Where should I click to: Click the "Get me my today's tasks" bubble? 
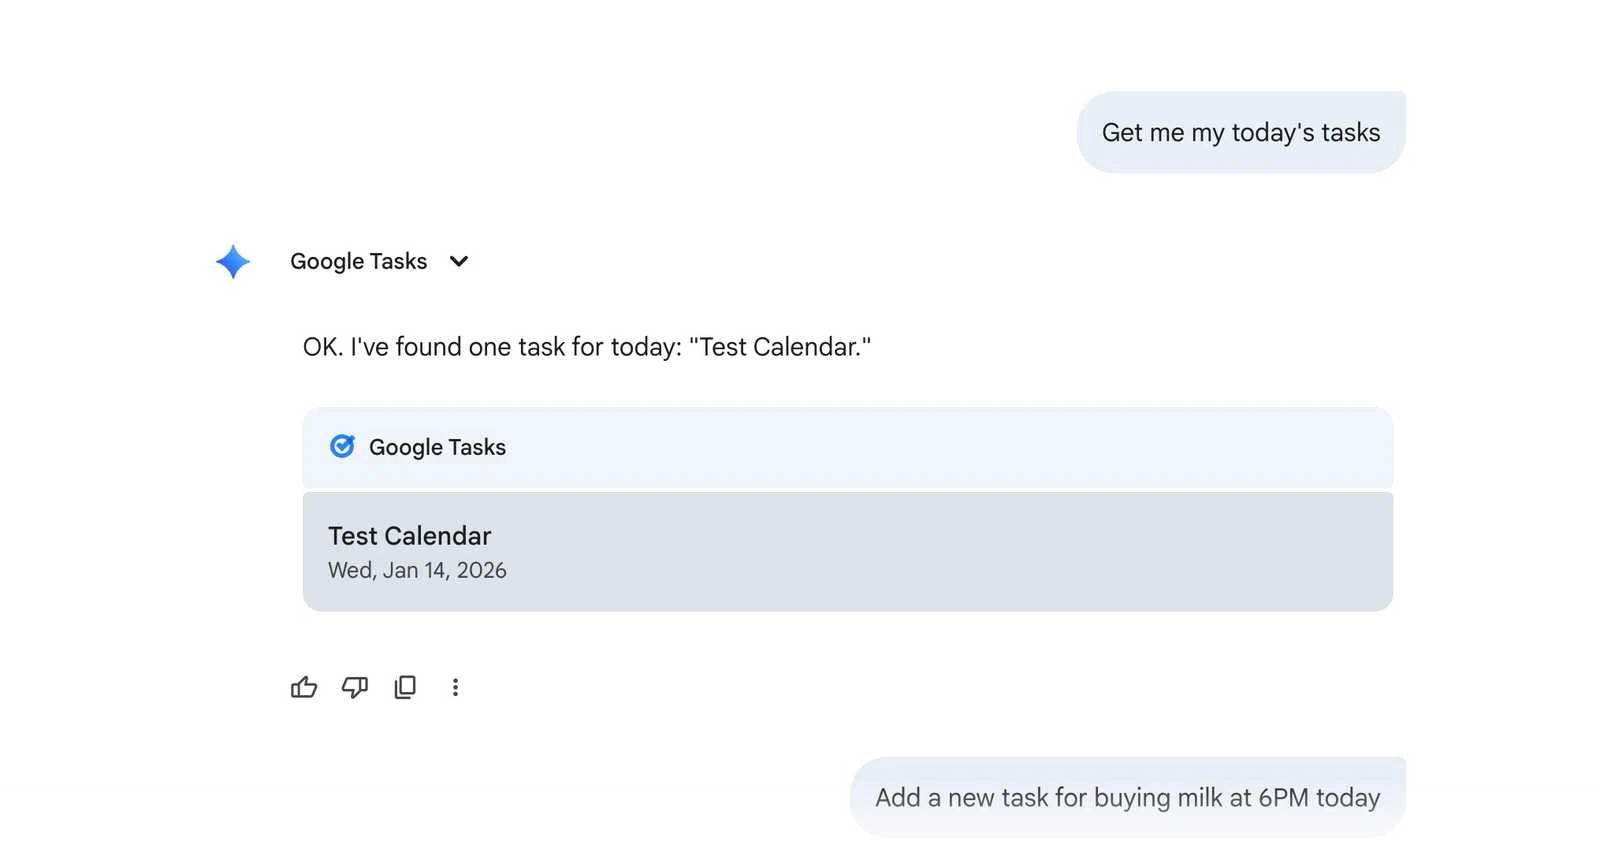[x=1241, y=131]
